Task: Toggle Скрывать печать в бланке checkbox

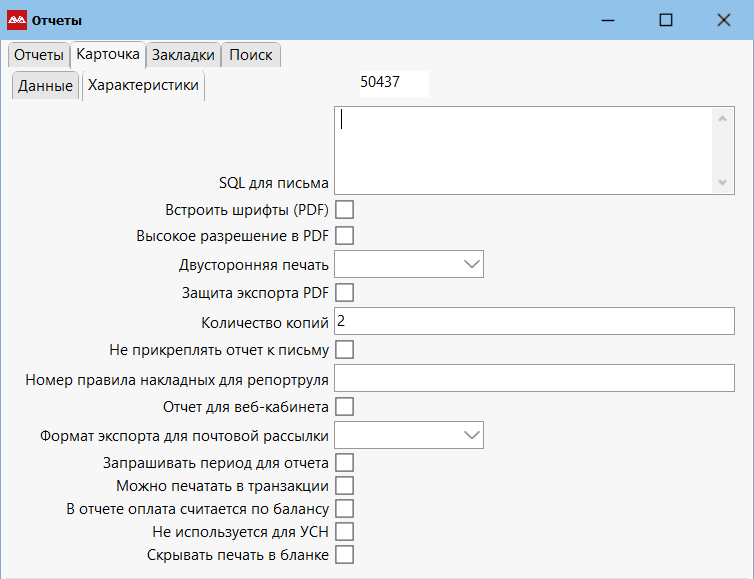Action: 344,554
